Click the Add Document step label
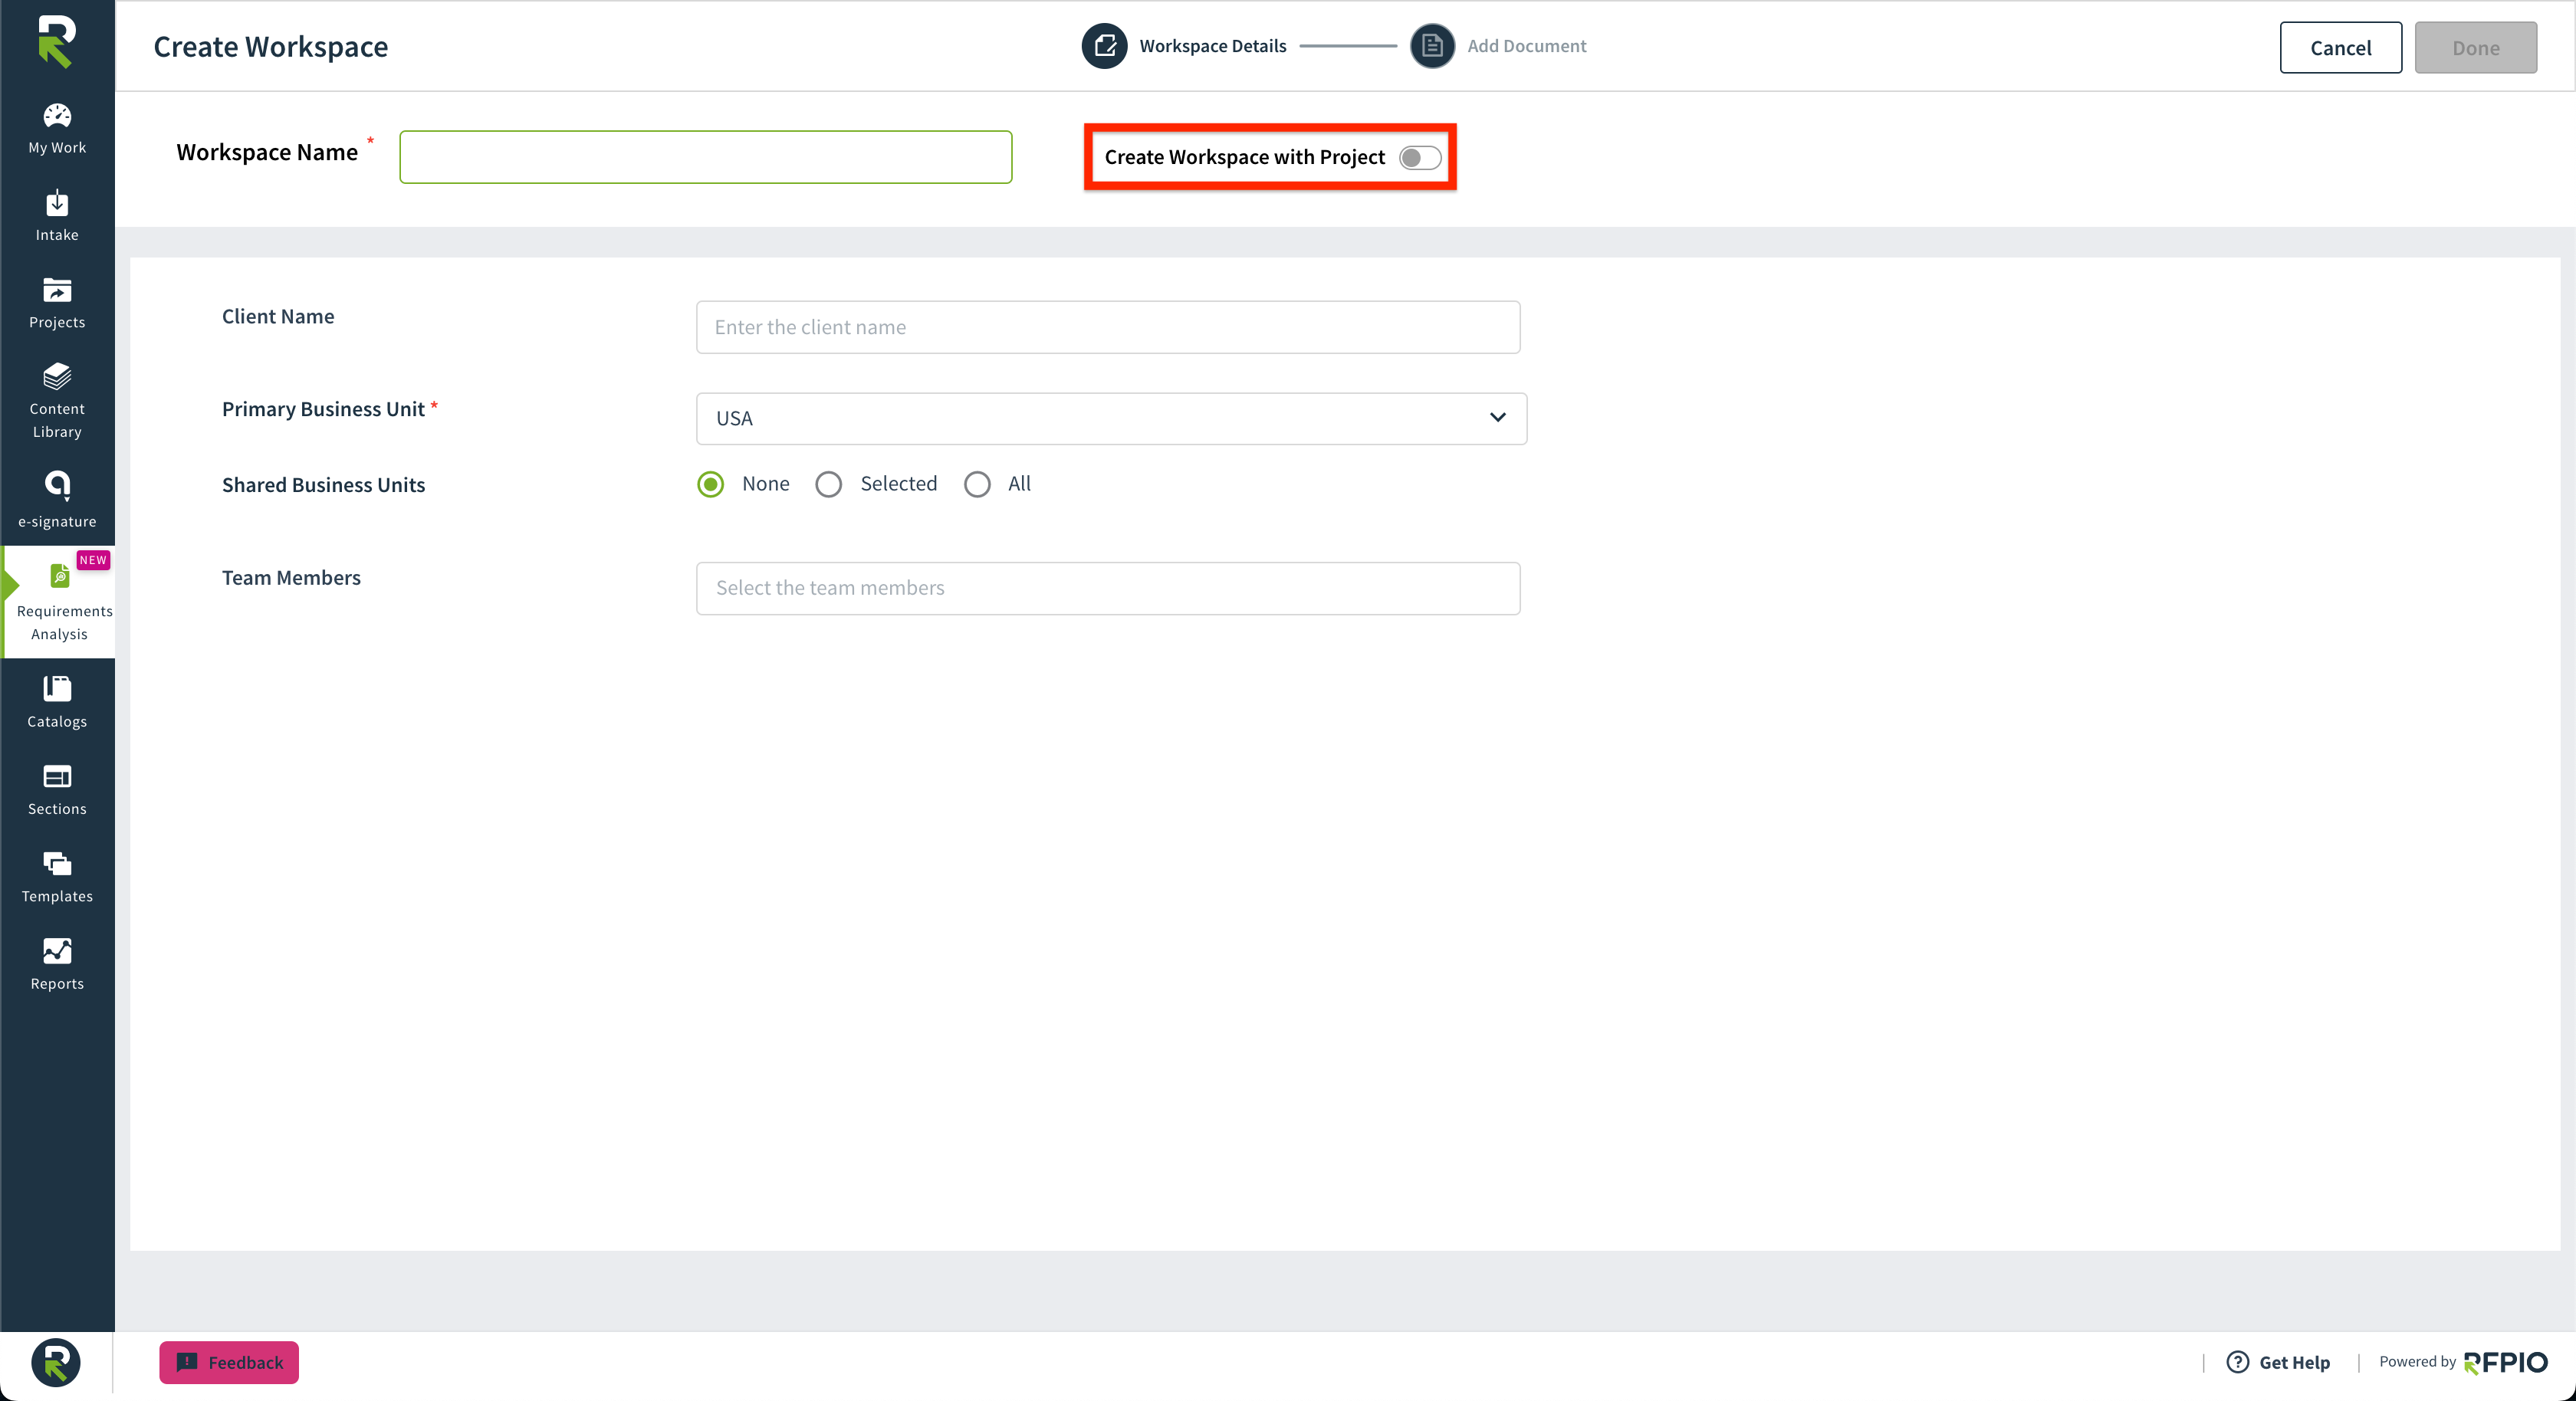 (x=1527, y=46)
